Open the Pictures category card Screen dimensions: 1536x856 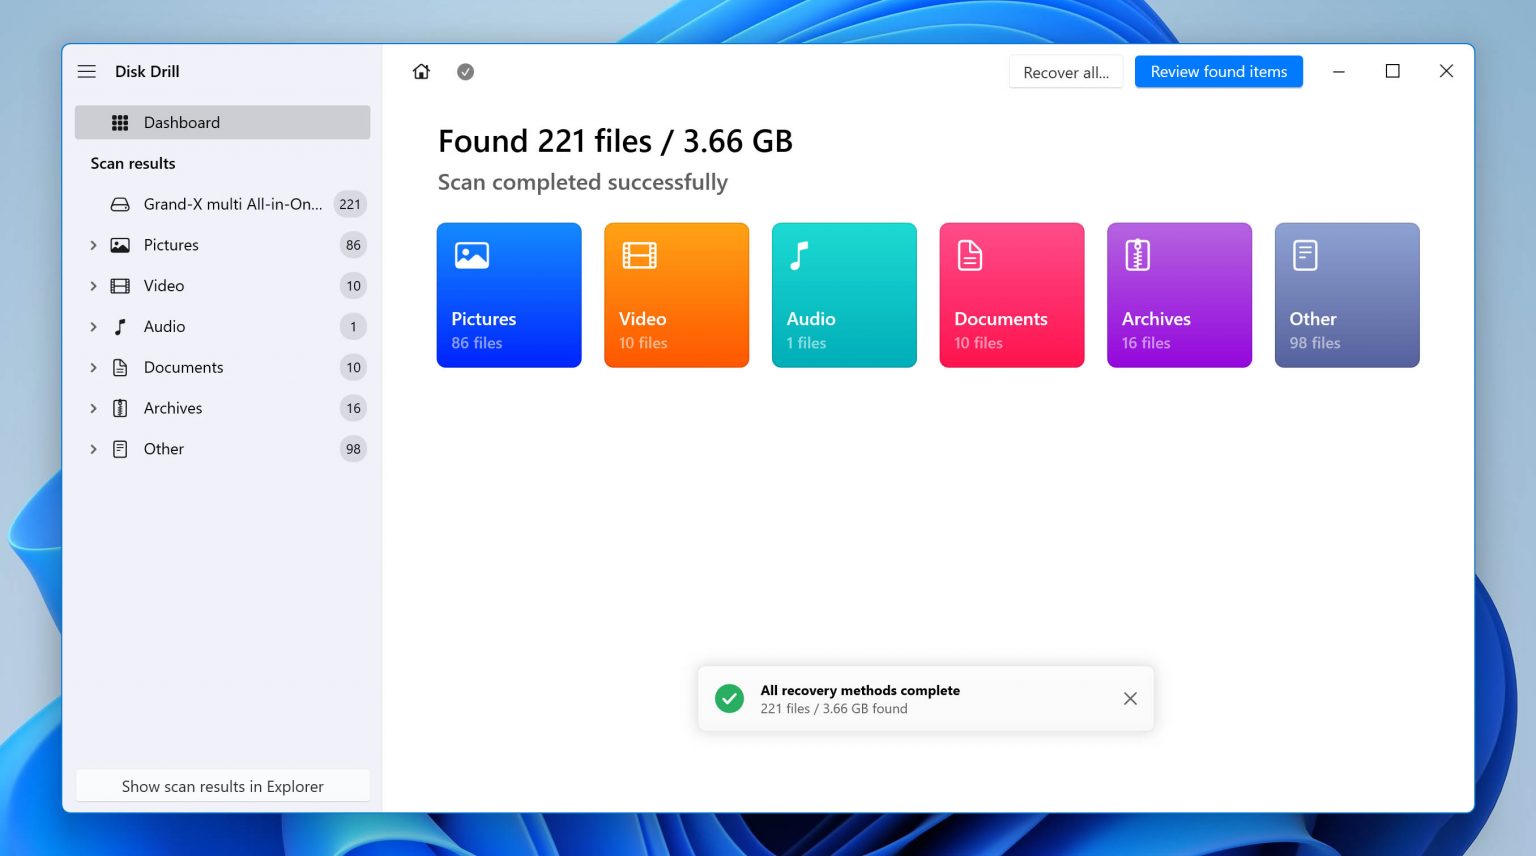(509, 295)
